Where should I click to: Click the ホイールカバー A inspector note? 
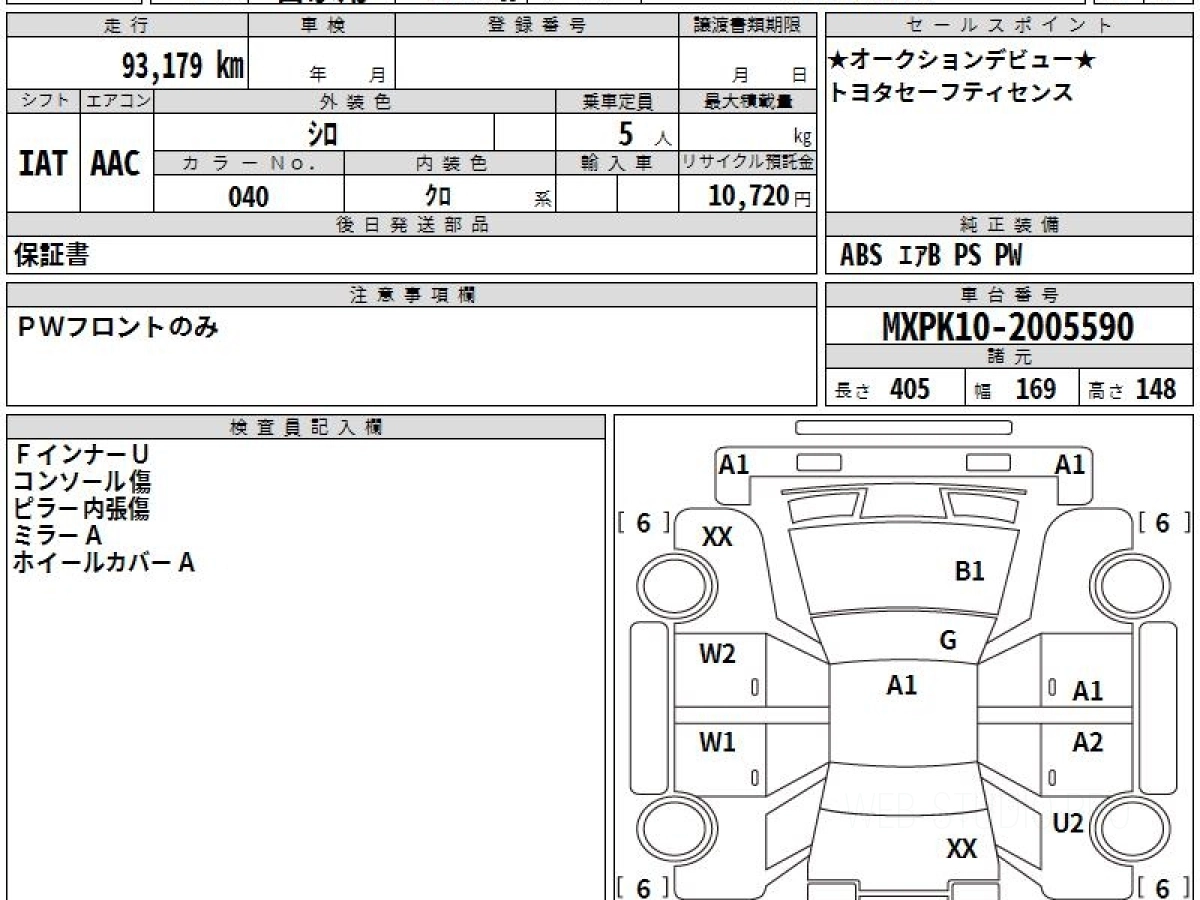(104, 562)
